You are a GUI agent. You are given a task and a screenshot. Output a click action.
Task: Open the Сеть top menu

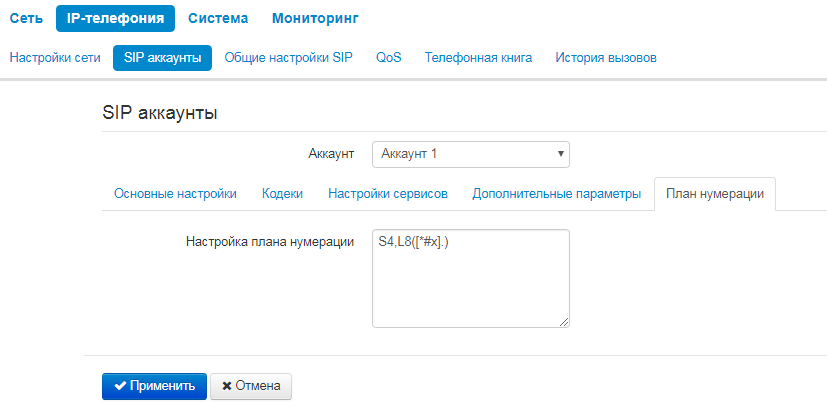tap(25, 18)
